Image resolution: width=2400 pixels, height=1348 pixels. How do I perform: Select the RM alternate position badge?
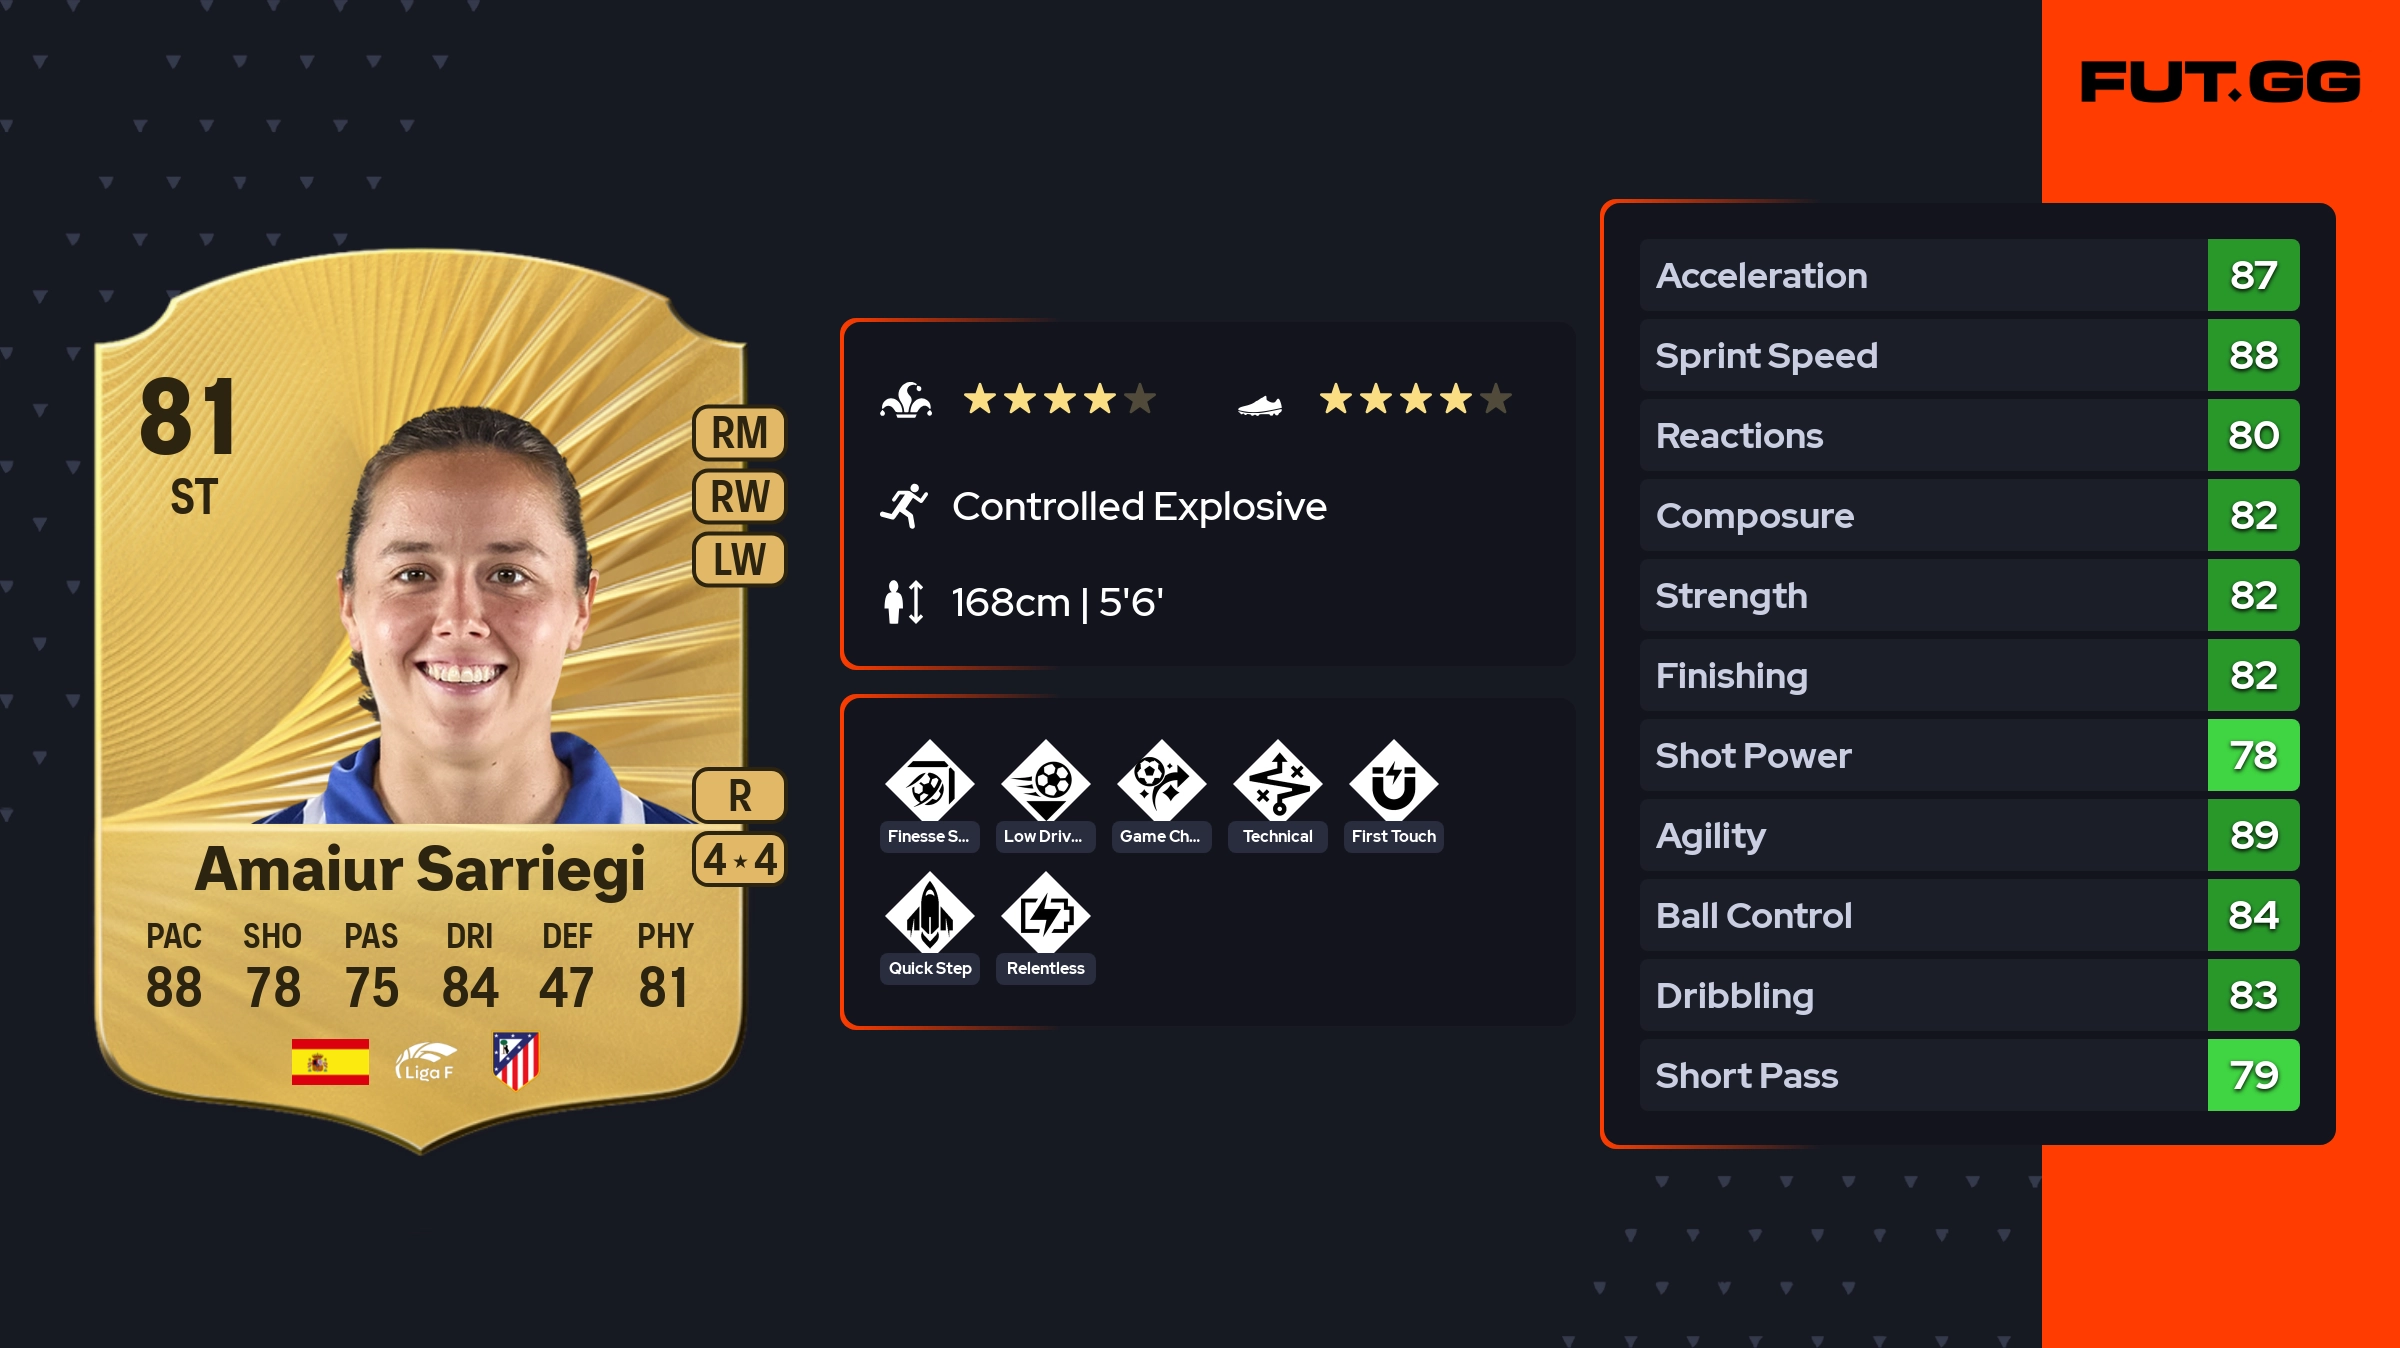[739, 433]
